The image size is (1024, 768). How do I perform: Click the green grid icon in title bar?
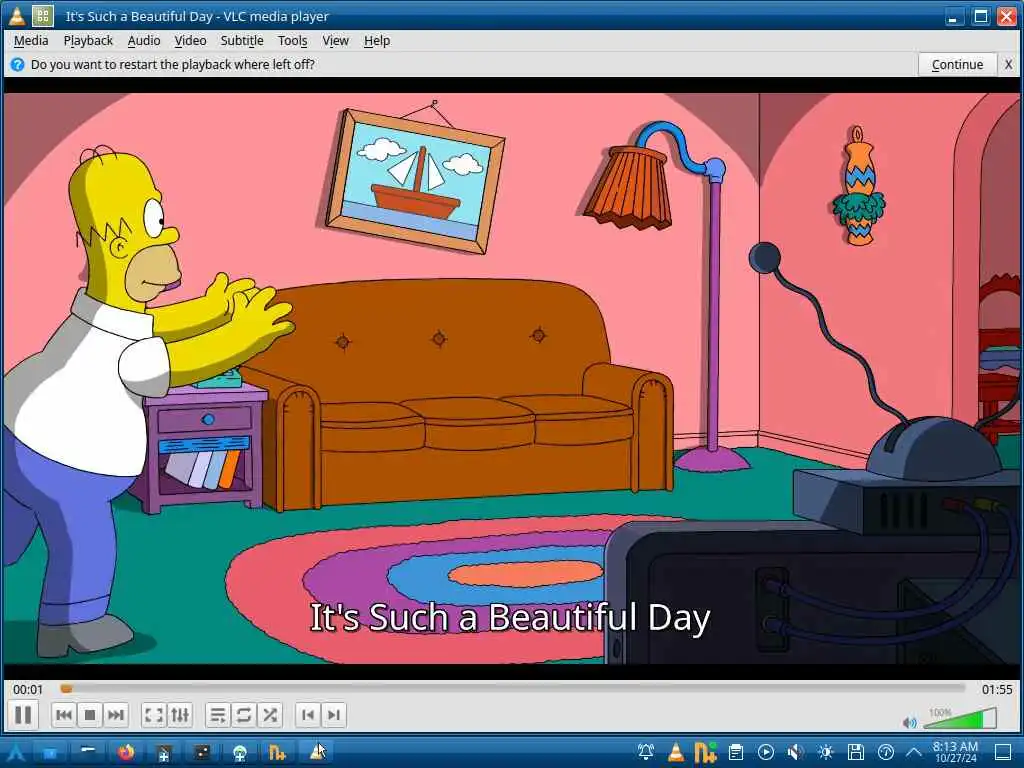pyautogui.click(x=42, y=16)
